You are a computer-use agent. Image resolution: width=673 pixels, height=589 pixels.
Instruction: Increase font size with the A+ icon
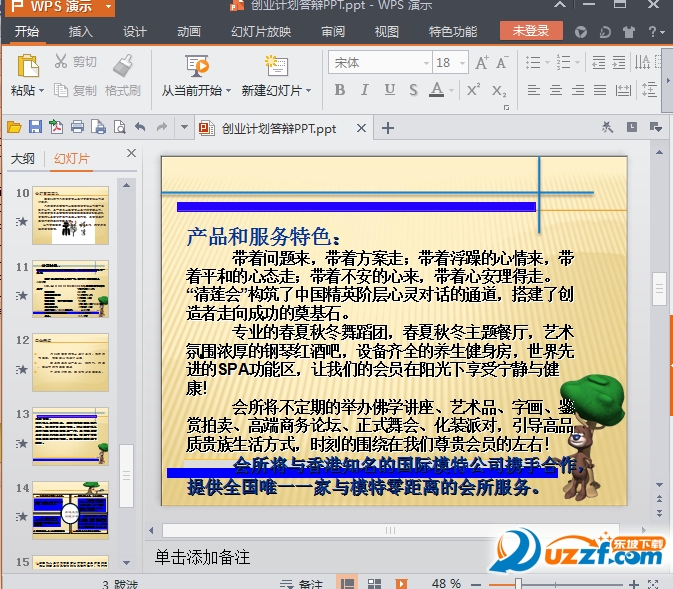481,63
